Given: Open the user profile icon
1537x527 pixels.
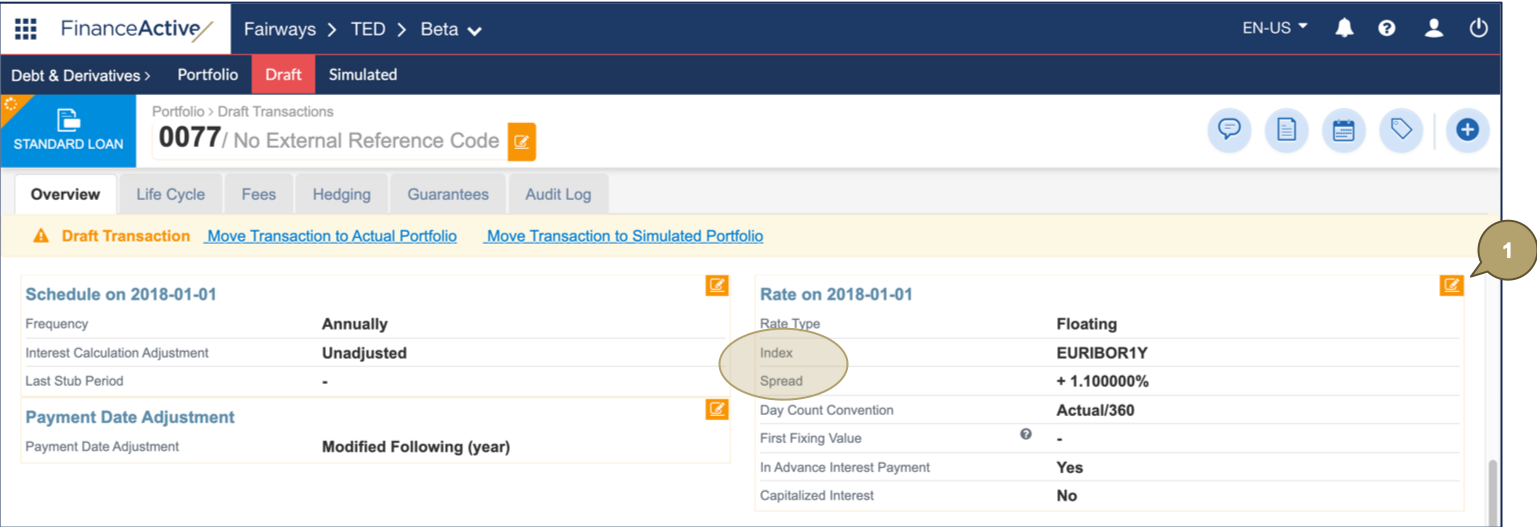Looking at the screenshot, I should coord(1433,28).
